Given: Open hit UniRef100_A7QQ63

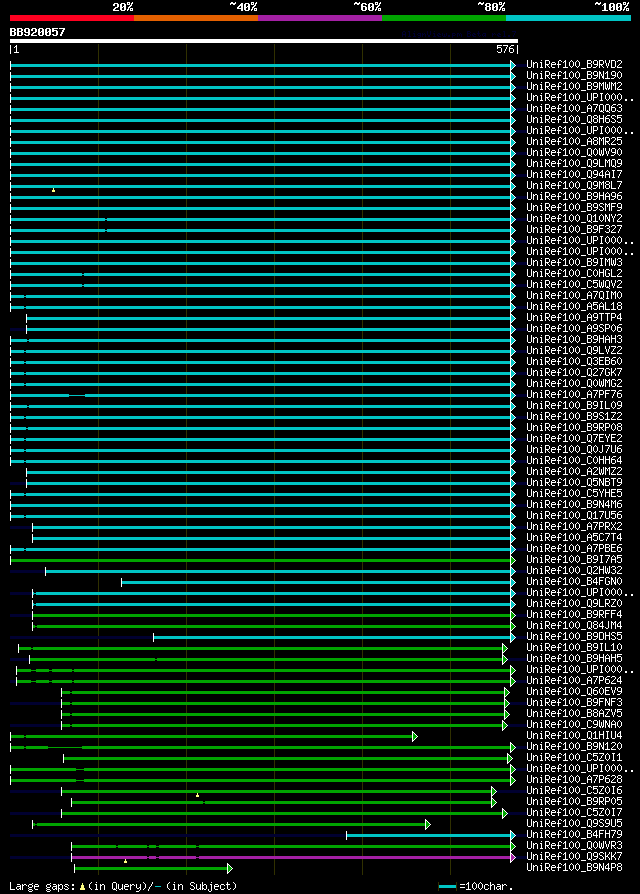Looking at the screenshot, I should 574,108.
